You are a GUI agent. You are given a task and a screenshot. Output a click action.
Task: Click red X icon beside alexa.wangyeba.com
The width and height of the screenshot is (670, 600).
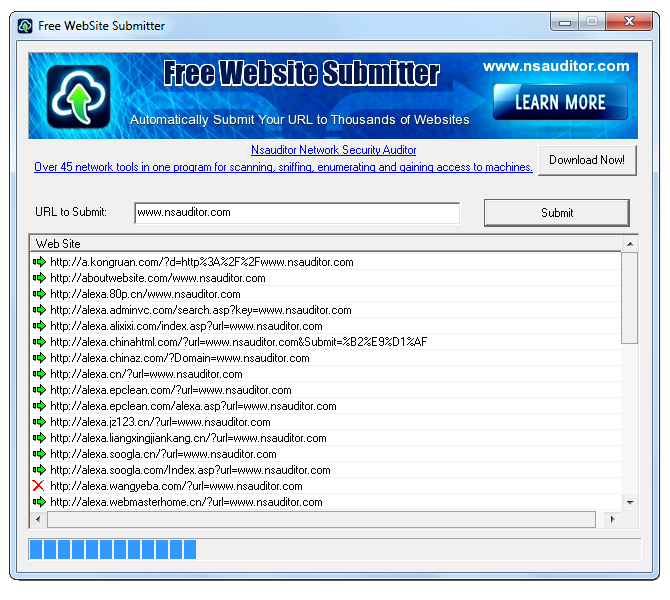39,486
